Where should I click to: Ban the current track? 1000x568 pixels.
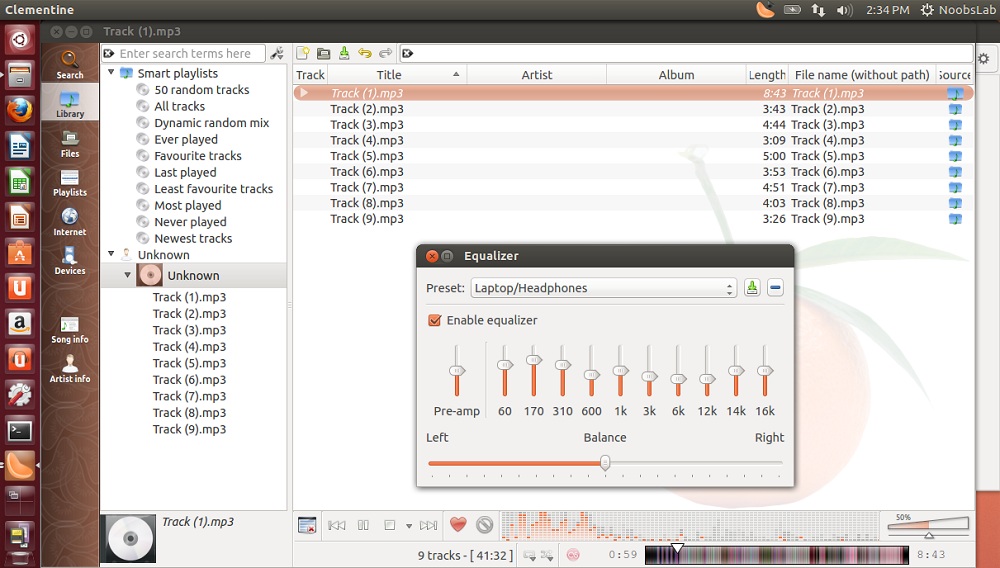[x=485, y=525]
